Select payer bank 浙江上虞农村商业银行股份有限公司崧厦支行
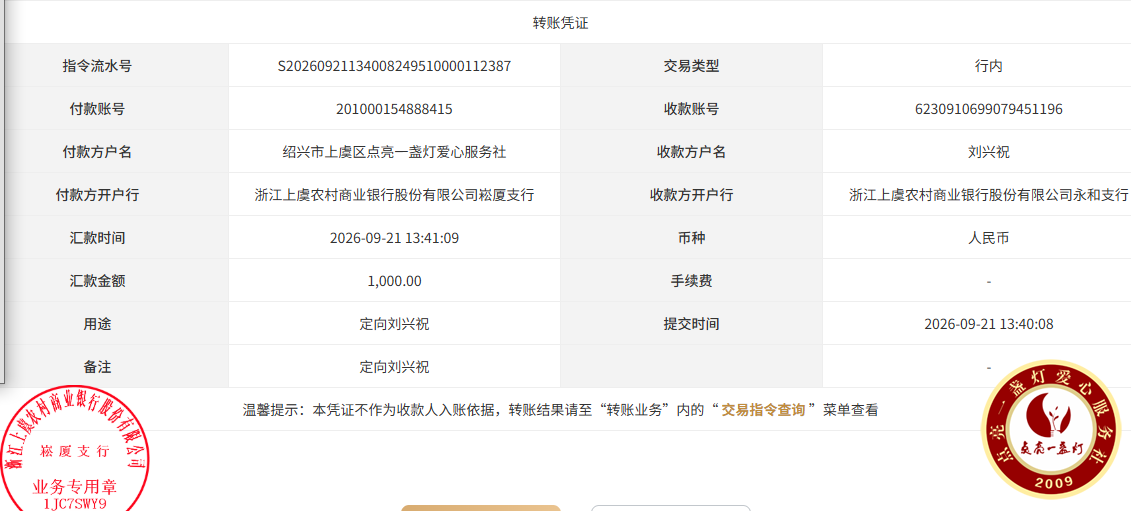The image size is (1131, 511). point(395,196)
